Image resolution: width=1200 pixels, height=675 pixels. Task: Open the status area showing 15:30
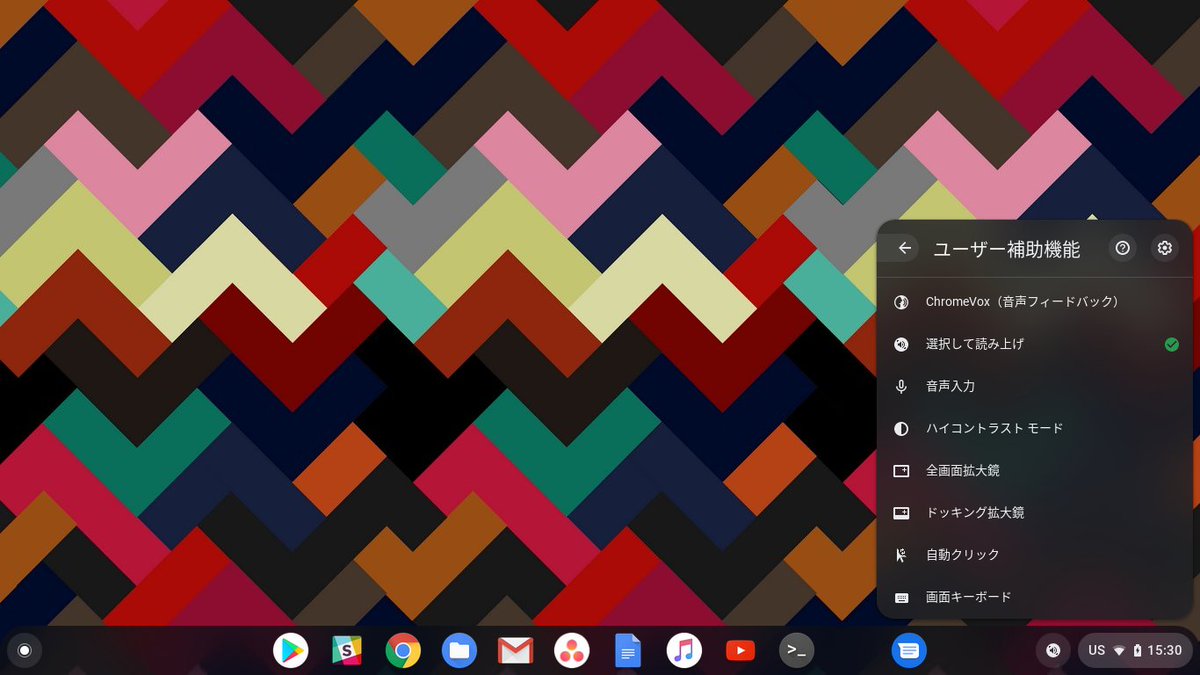1134,651
